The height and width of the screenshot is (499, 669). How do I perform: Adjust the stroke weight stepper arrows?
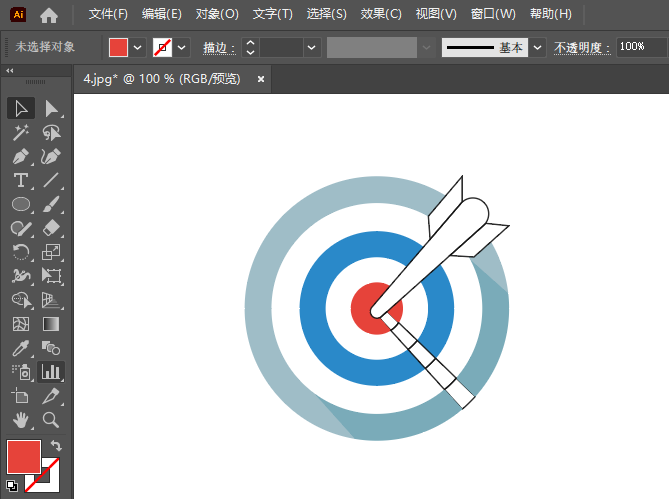(x=250, y=47)
